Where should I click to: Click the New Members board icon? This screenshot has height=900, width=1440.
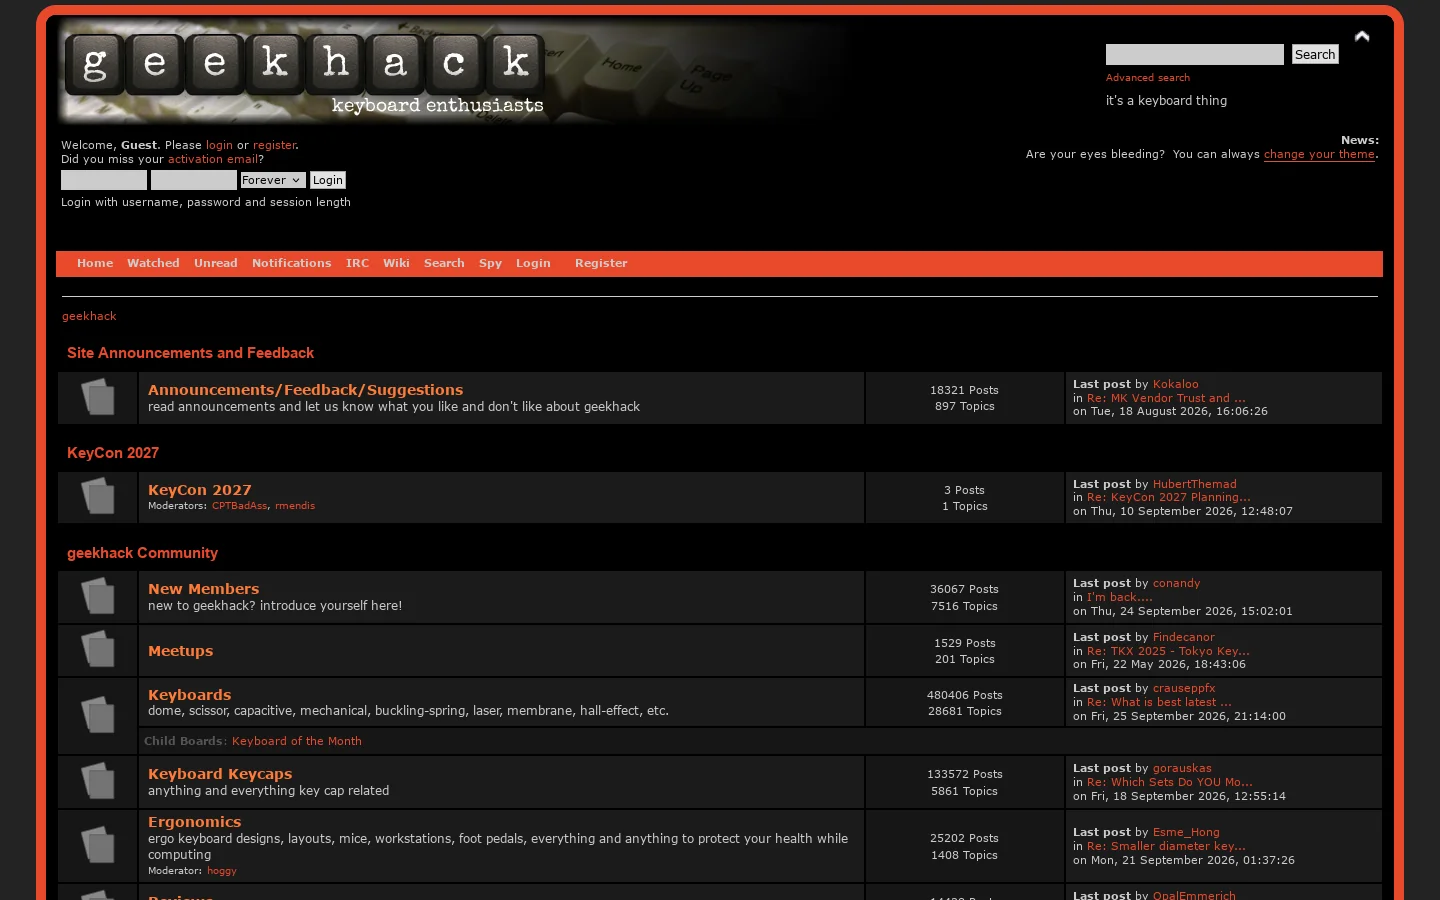point(97,596)
